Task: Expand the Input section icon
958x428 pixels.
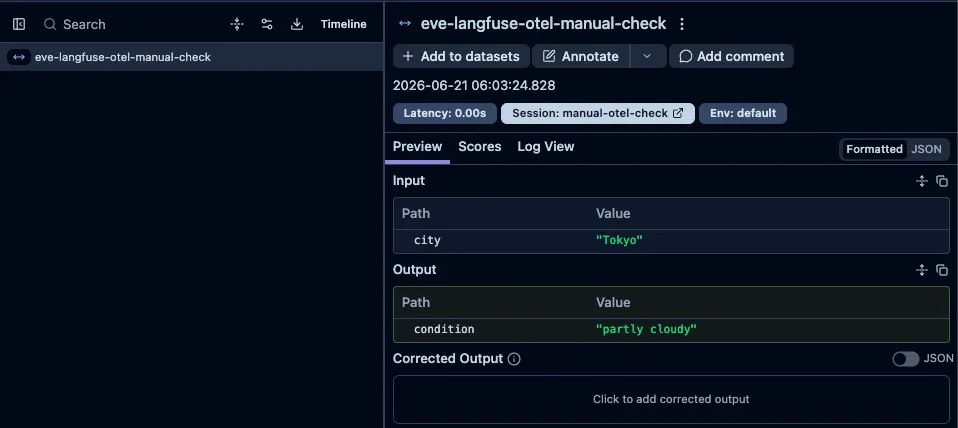Action: click(922, 181)
